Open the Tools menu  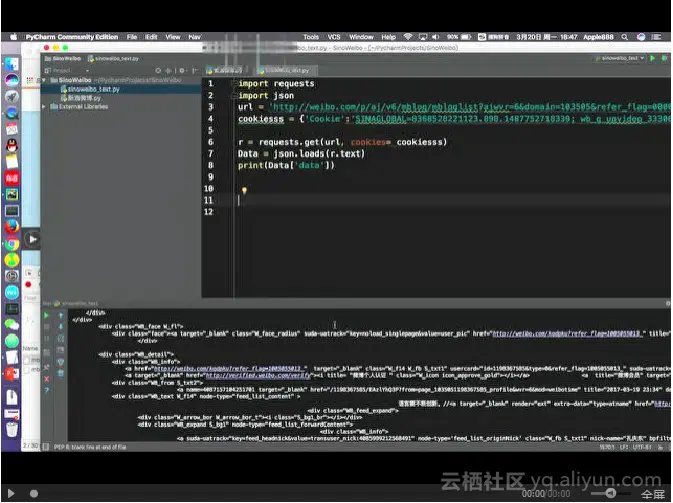click(311, 37)
